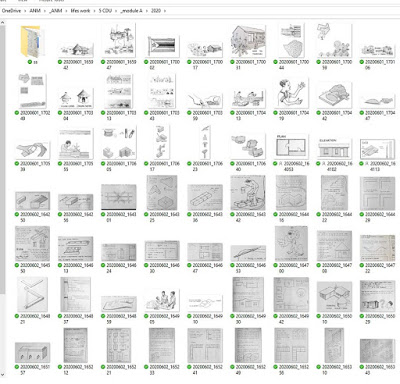The width and height of the screenshot is (400, 384).
Task: Select the PLAN floor plan thumbnail
Action: [x=291, y=147]
